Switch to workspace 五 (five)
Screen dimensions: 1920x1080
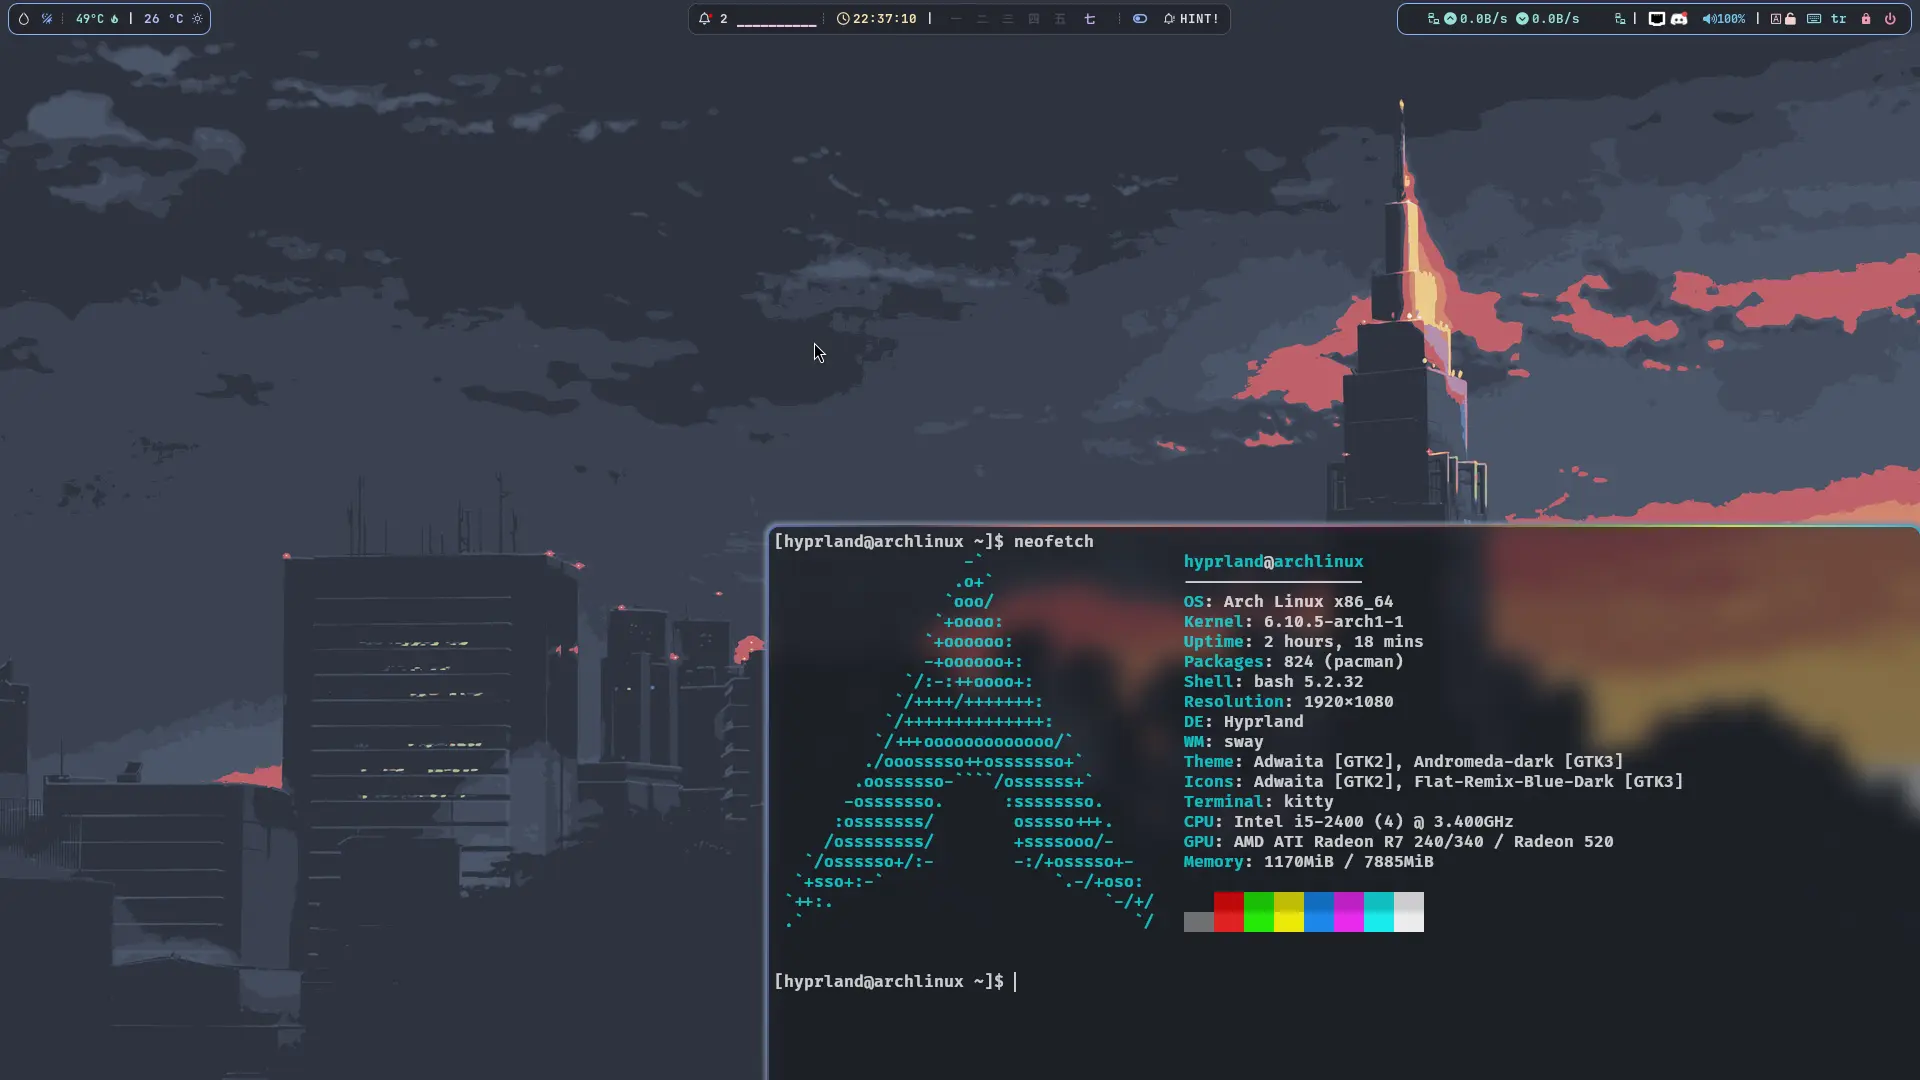pyautogui.click(x=1060, y=19)
